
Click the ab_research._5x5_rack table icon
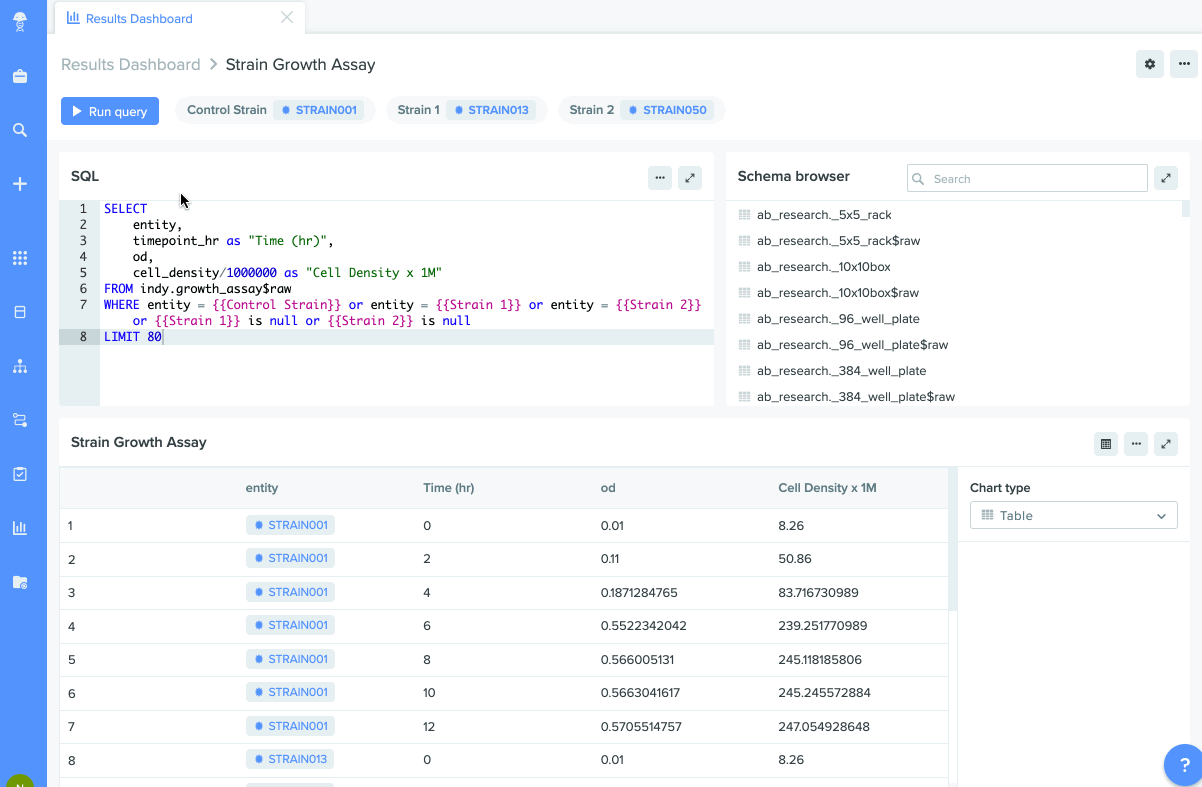tap(744, 215)
